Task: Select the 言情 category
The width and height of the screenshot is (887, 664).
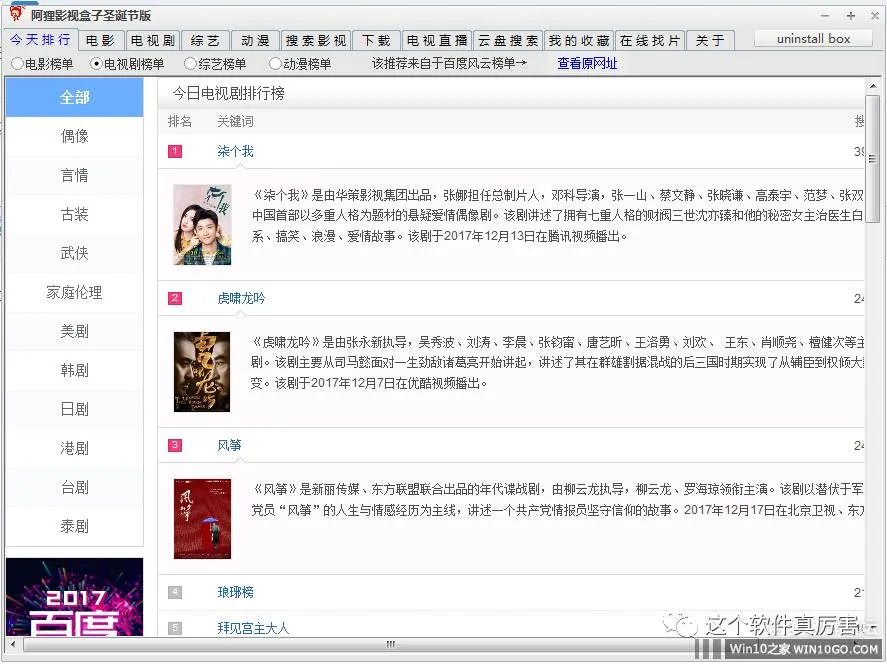Action: (75, 175)
